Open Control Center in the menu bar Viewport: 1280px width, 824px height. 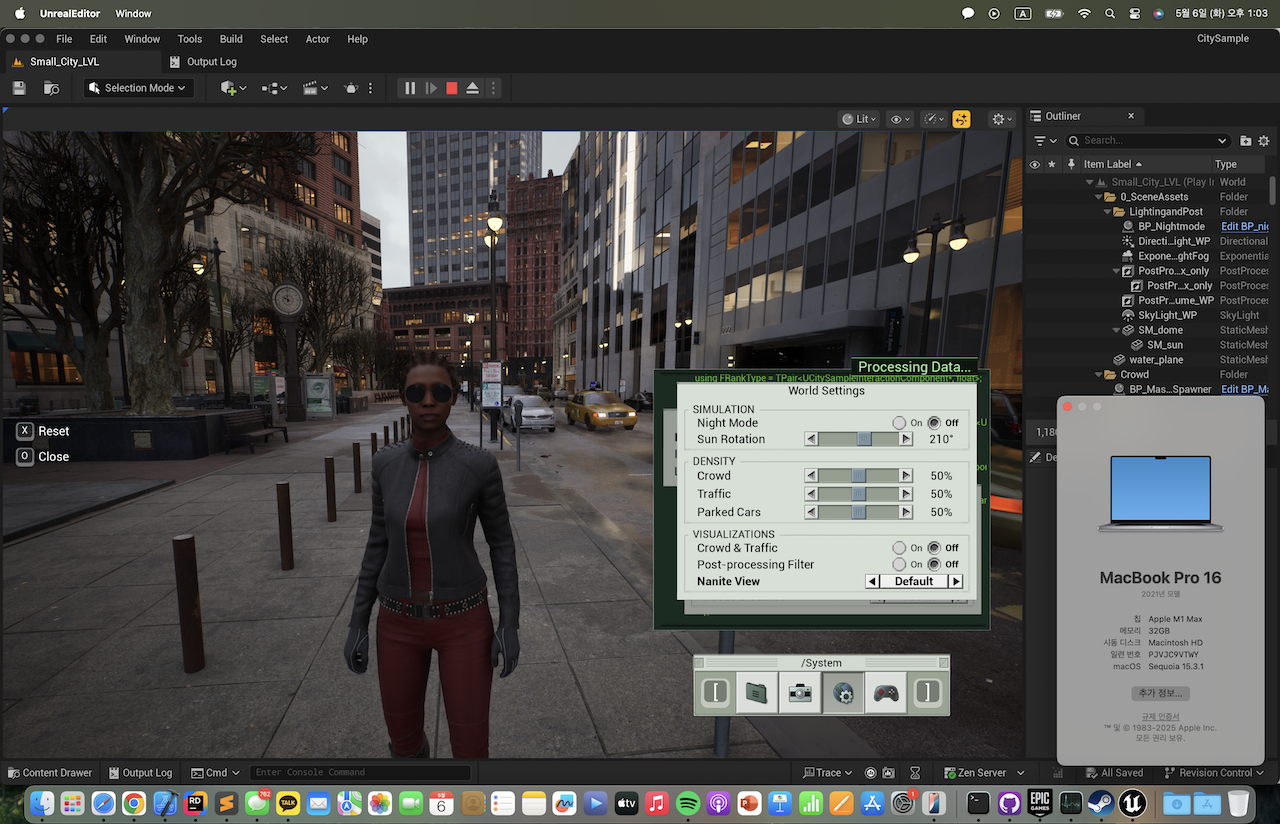pos(1134,14)
